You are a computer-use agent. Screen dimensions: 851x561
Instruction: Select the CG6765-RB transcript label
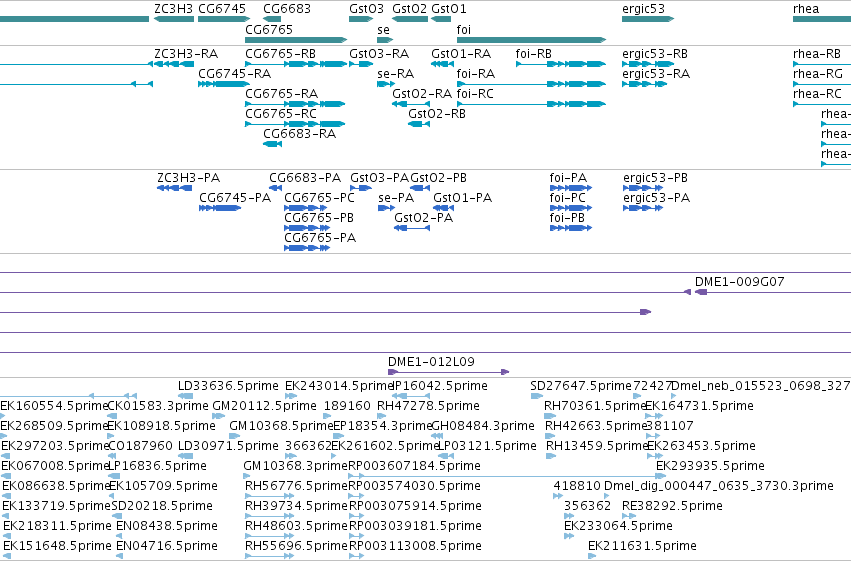(281, 54)
